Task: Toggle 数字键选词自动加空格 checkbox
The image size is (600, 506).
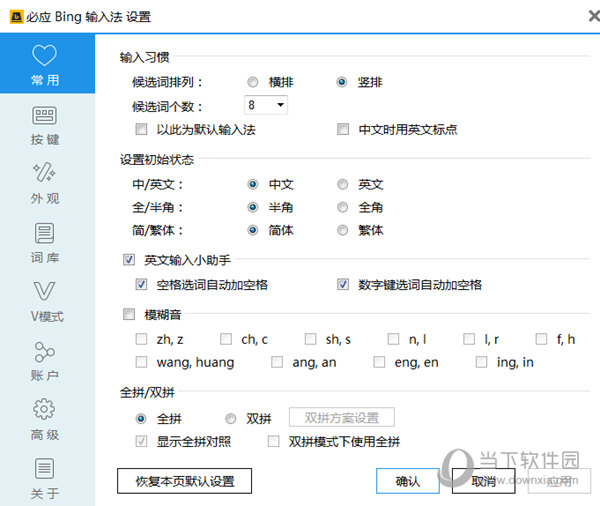Action: pos(343,284)
